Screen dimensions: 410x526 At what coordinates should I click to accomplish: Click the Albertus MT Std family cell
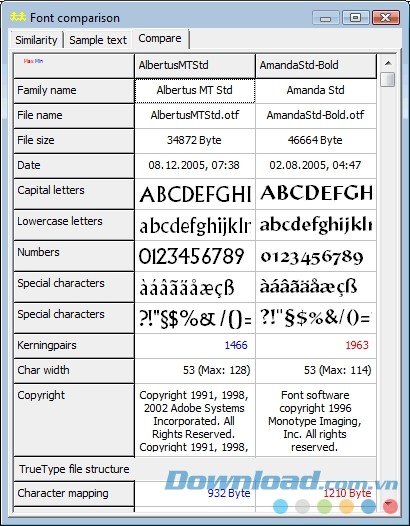(195, 91)
